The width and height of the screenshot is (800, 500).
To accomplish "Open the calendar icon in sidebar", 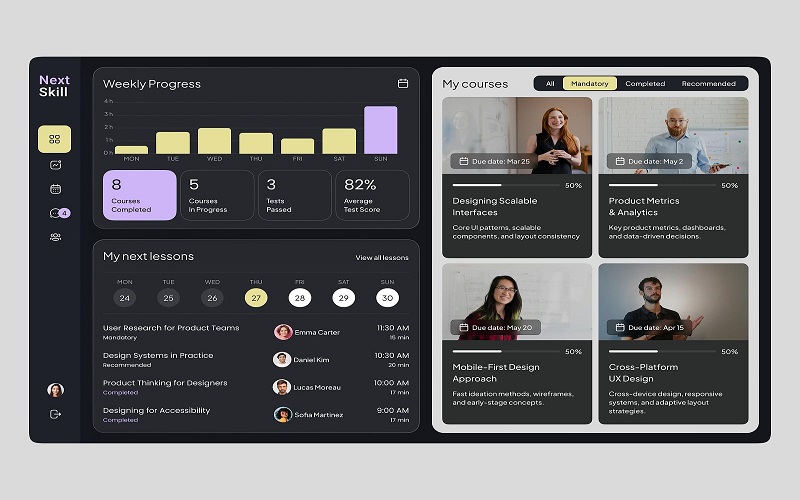I will (55, 189).
